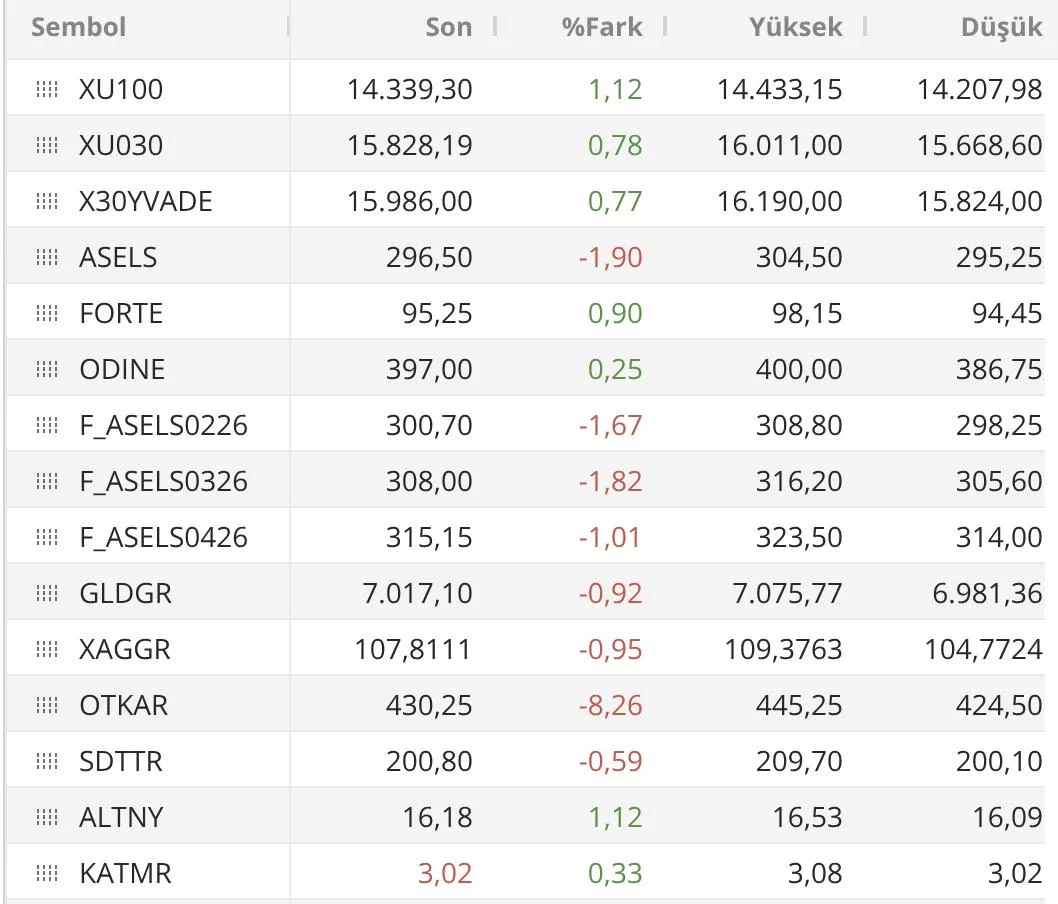The width and height of the screenshot is (1058, 904).
Task: Click the drag handle beside OTKAR
Action: coord(46,706)
